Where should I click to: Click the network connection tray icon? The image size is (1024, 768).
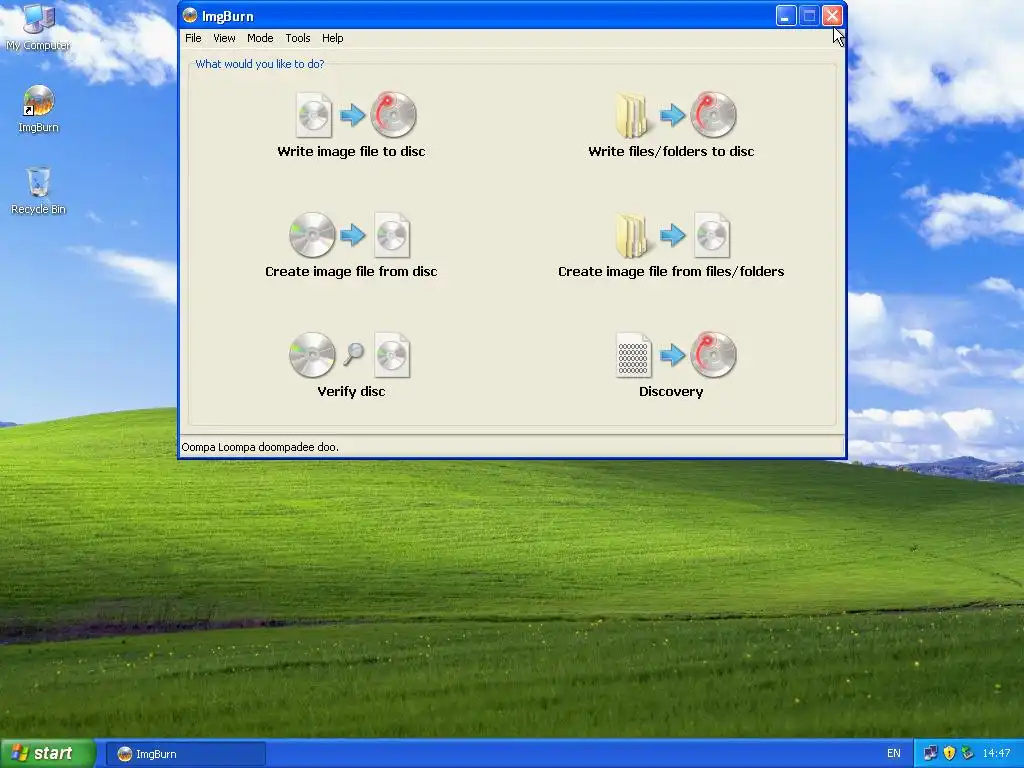click(931, 753)
